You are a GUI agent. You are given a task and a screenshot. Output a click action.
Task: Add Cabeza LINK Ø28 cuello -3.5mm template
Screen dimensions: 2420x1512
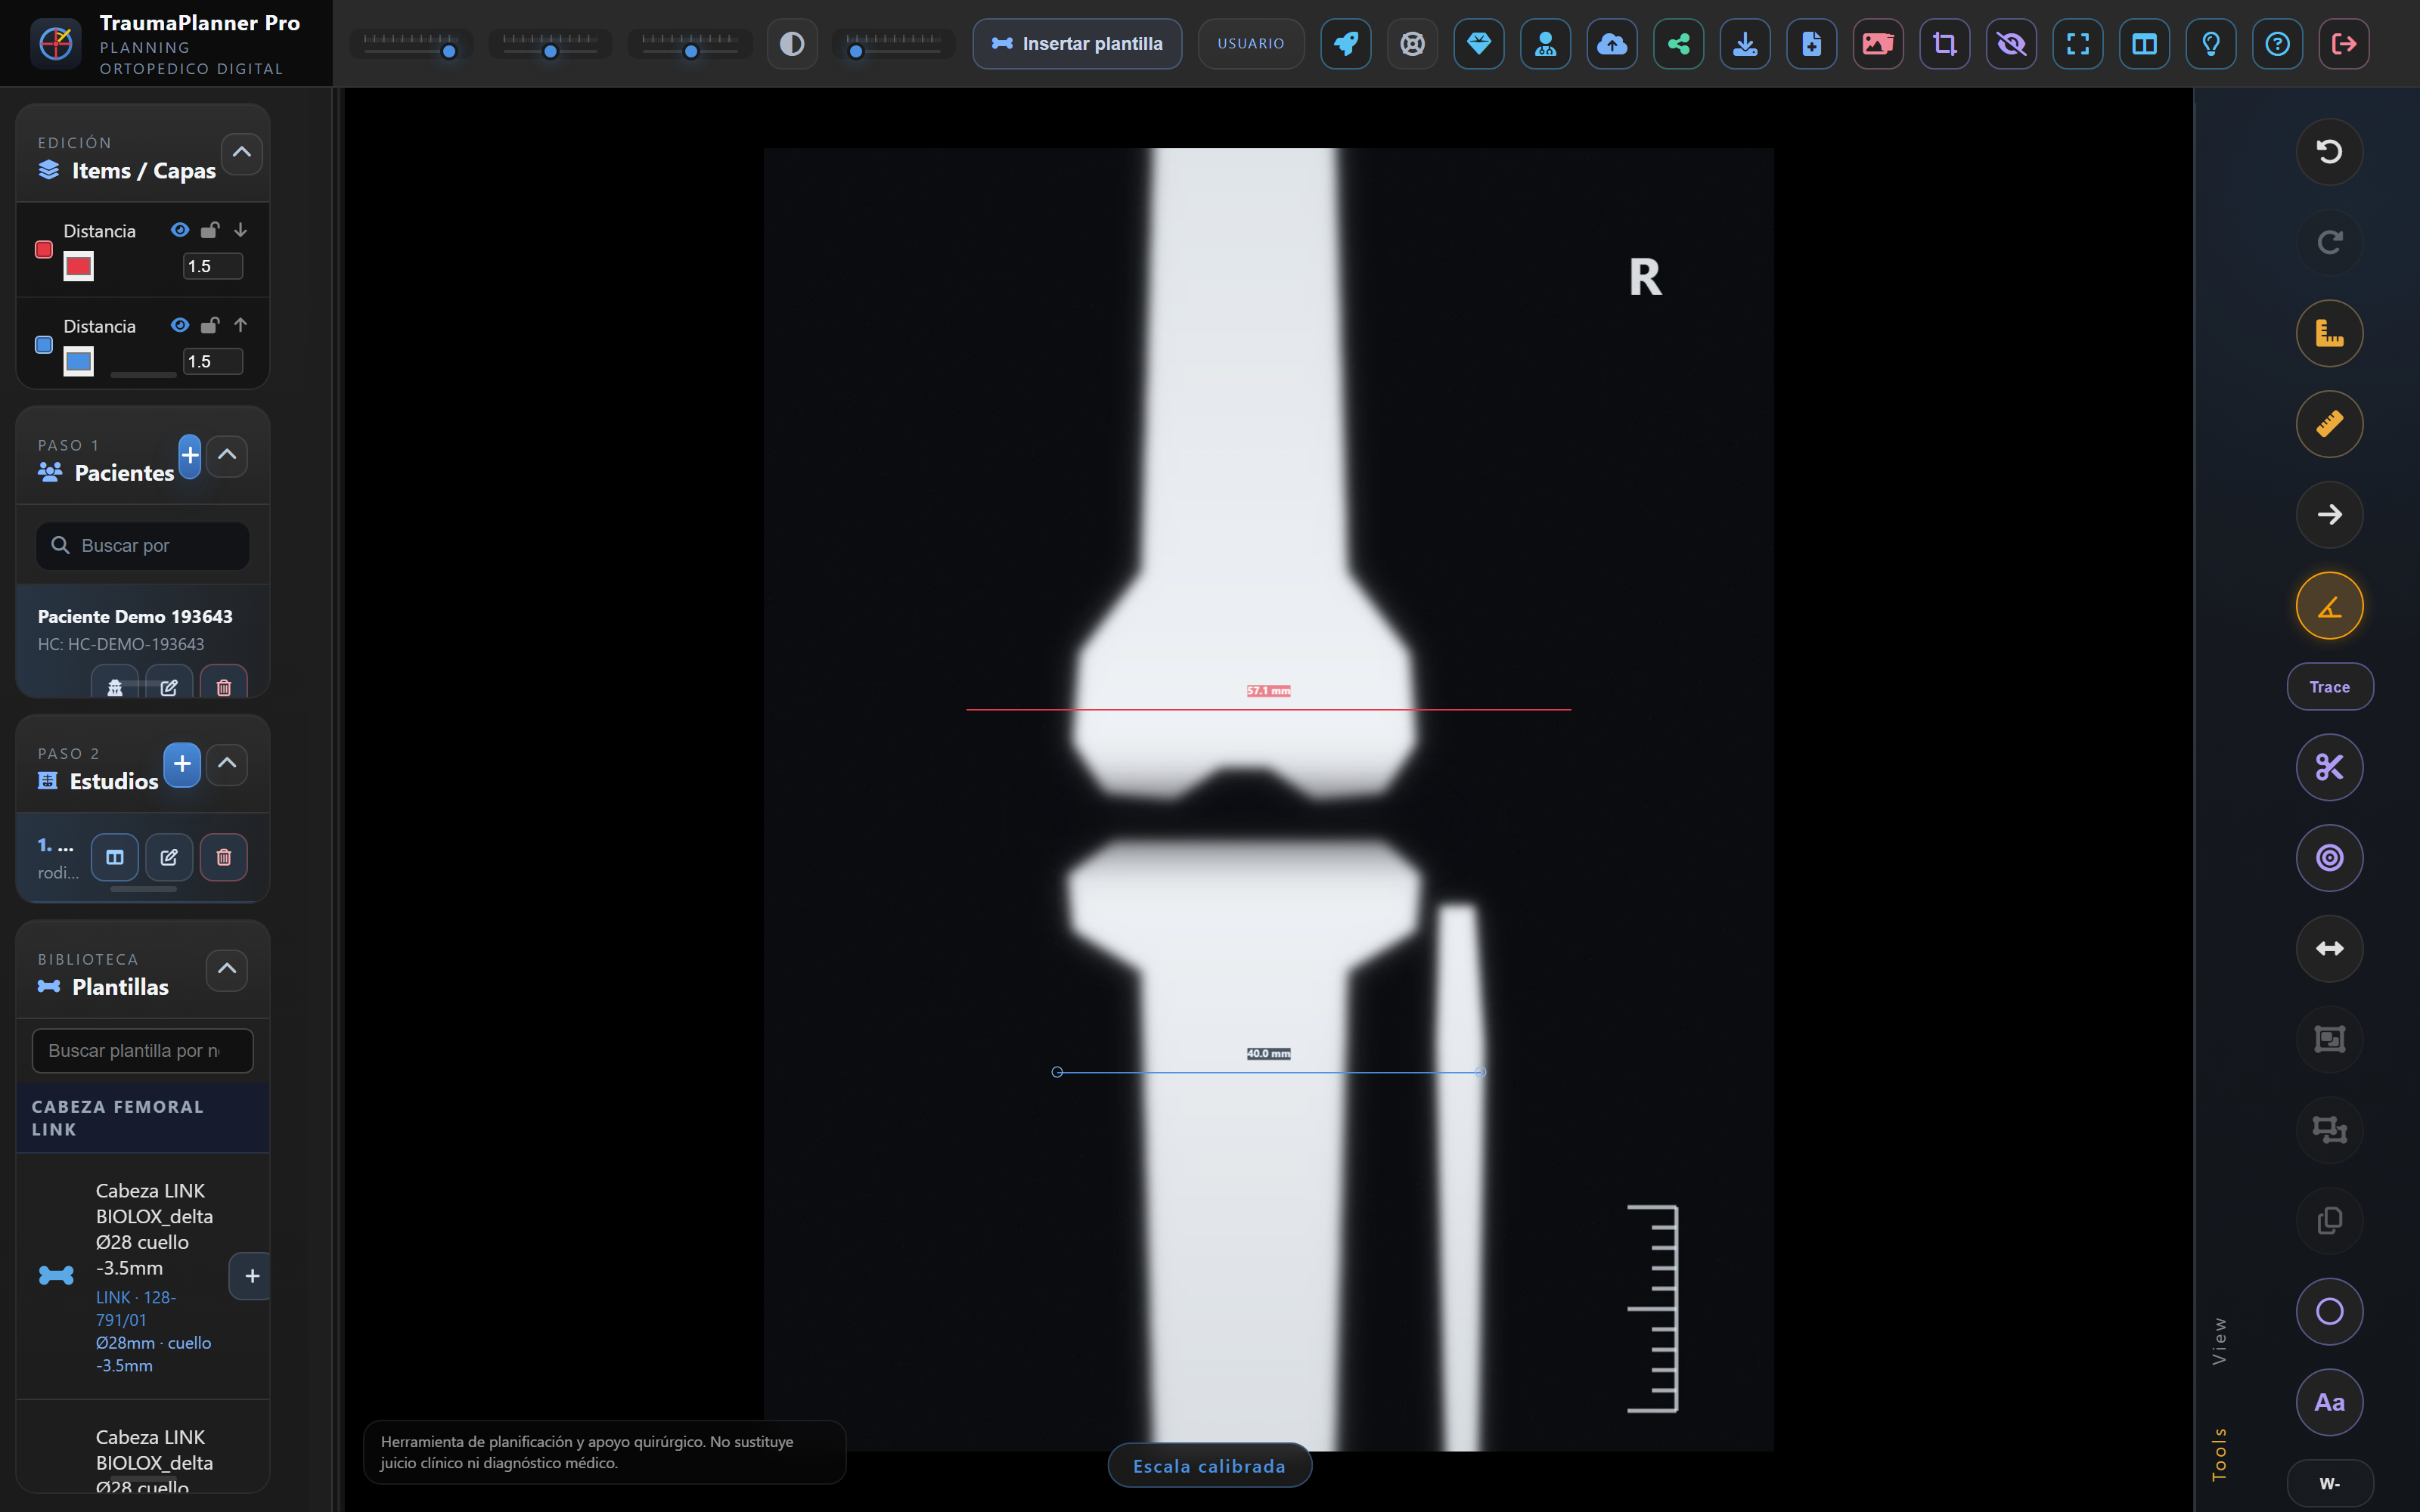[x=251, y=1276]
